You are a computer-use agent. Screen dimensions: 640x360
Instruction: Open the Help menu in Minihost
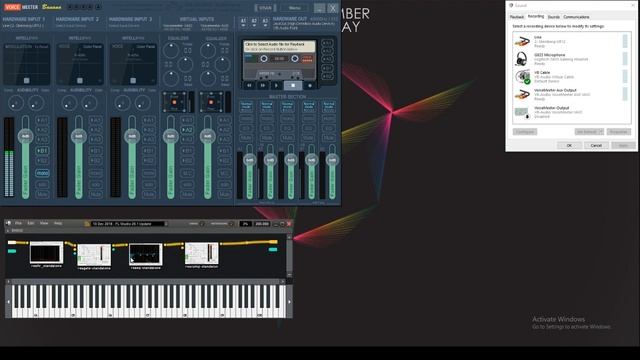click(x=58, y=223)
